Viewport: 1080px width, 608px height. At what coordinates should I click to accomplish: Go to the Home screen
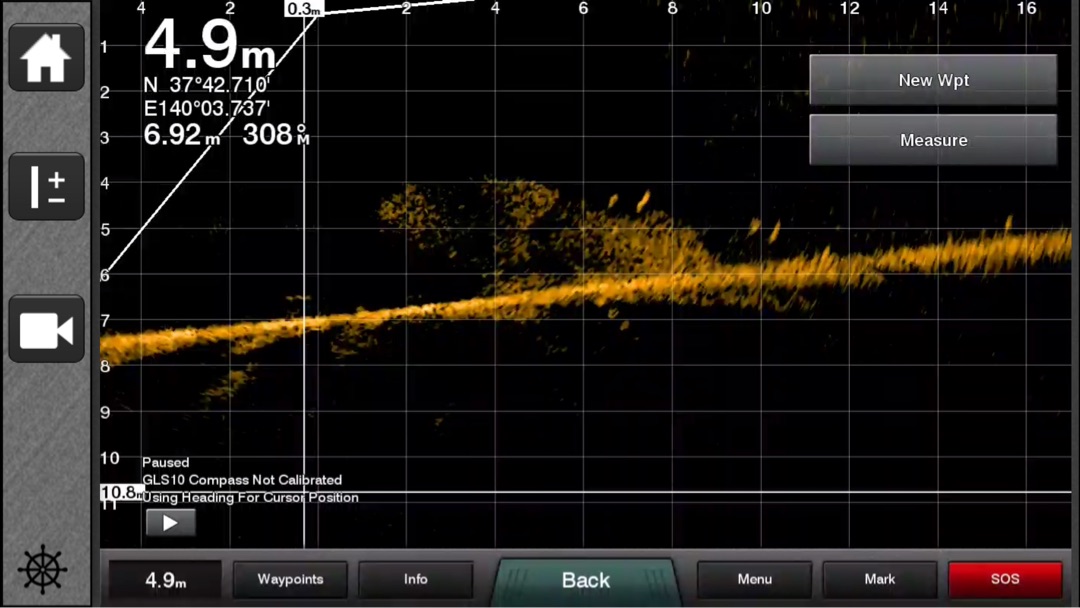click(46, 58)
